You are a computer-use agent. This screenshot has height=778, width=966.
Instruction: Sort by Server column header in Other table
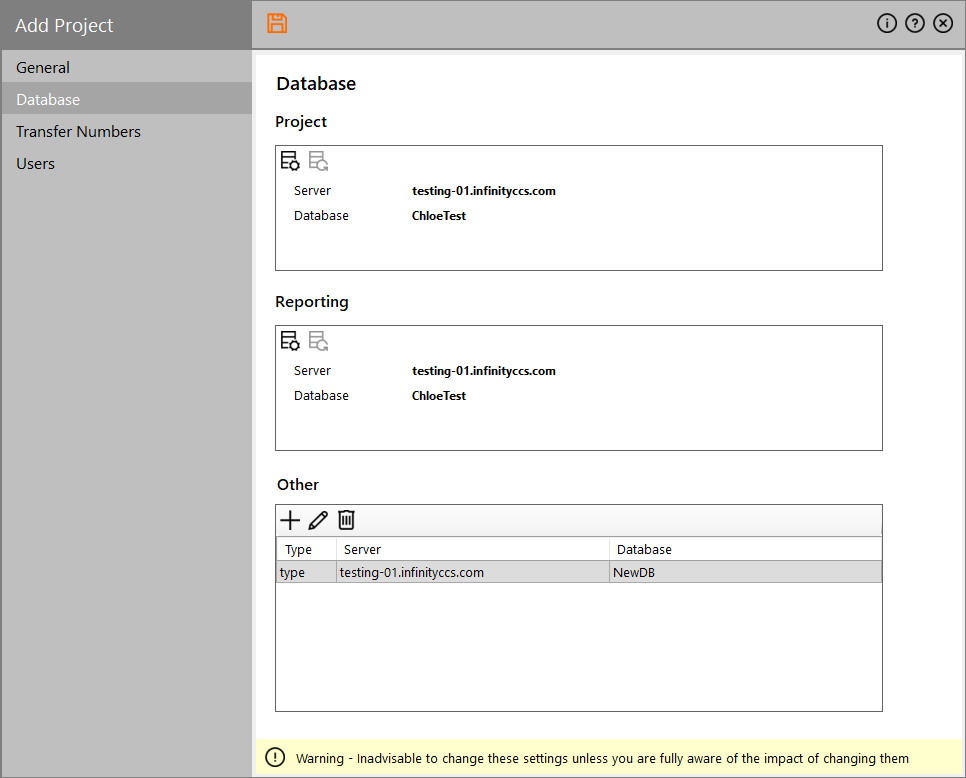pyautogui.click(x=473, y=549)
